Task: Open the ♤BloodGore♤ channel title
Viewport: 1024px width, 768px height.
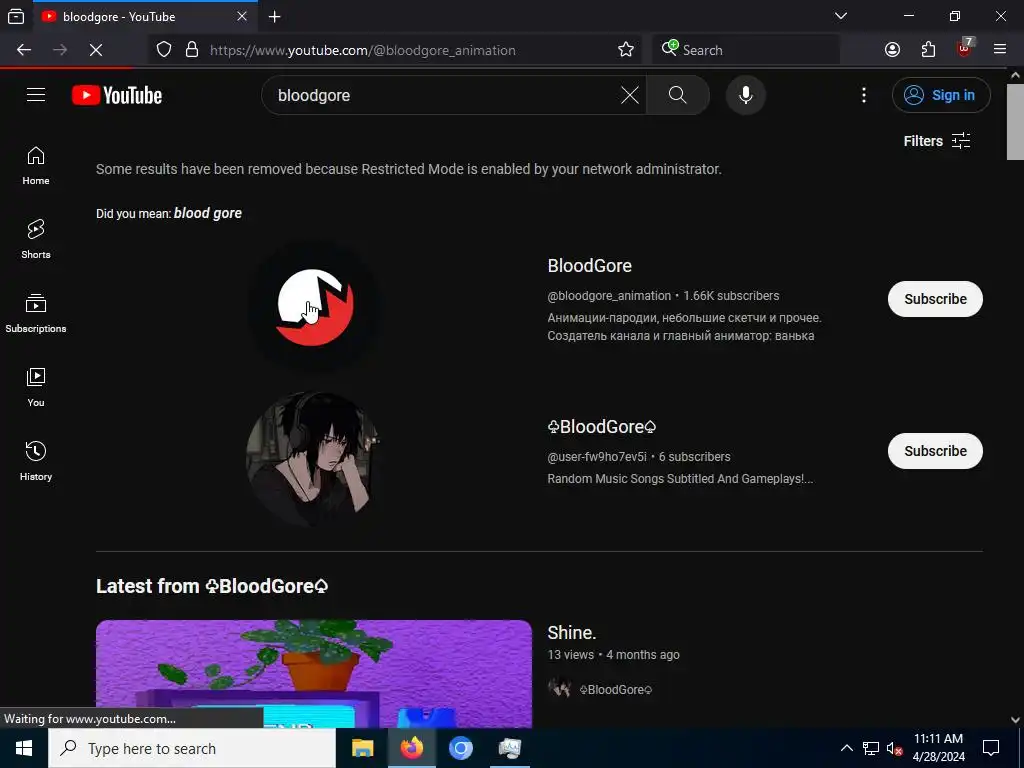Action: coord(601,426)
